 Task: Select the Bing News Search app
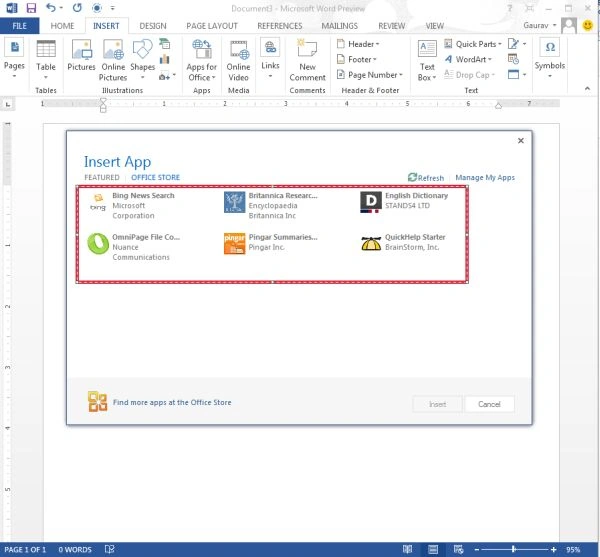tap(132, 205)
